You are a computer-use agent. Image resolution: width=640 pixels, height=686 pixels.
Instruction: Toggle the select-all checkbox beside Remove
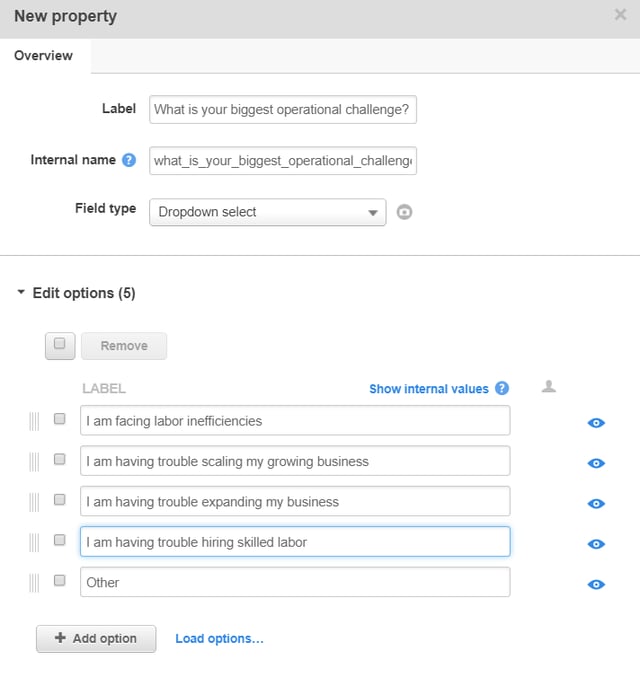coord(60,345)
